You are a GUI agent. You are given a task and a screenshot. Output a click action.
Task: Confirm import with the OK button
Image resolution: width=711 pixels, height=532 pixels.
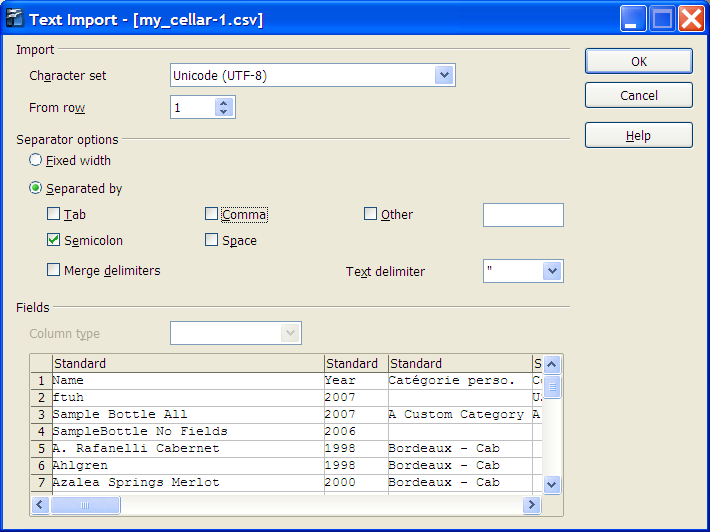638,61
